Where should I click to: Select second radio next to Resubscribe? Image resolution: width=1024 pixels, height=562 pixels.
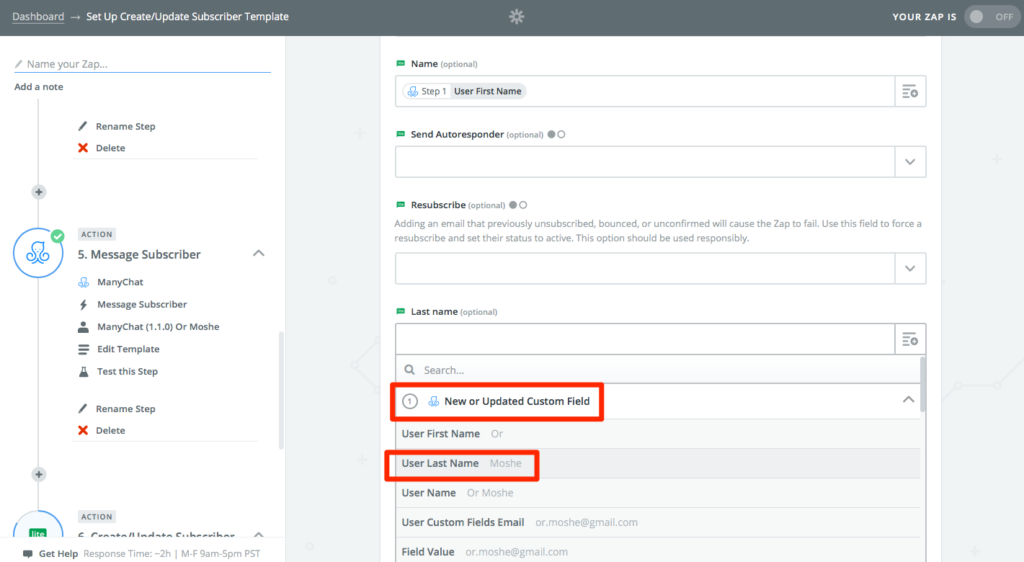[x=523, y=205]
